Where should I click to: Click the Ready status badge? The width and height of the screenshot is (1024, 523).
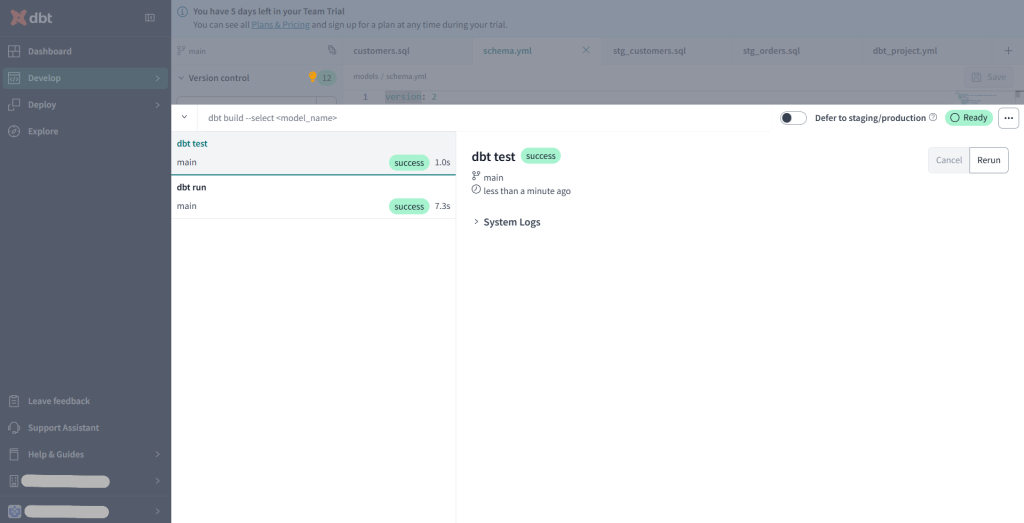[x=968, y=118]
